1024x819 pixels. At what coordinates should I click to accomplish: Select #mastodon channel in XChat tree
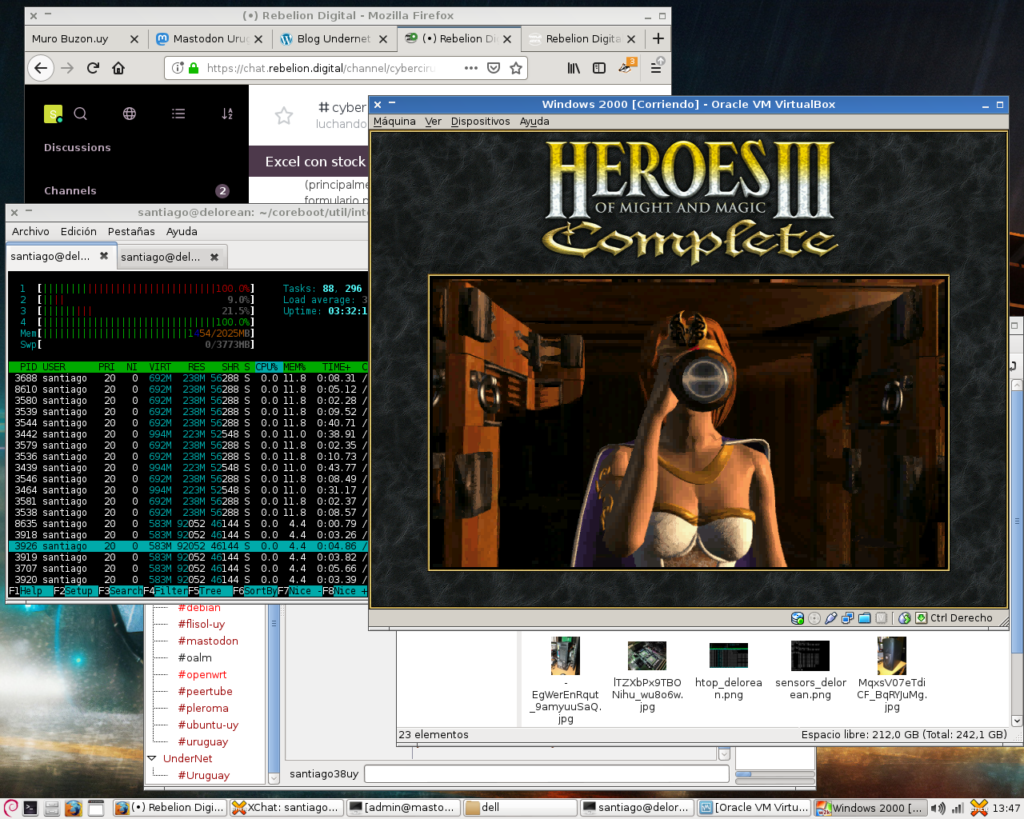coord(208,641)
